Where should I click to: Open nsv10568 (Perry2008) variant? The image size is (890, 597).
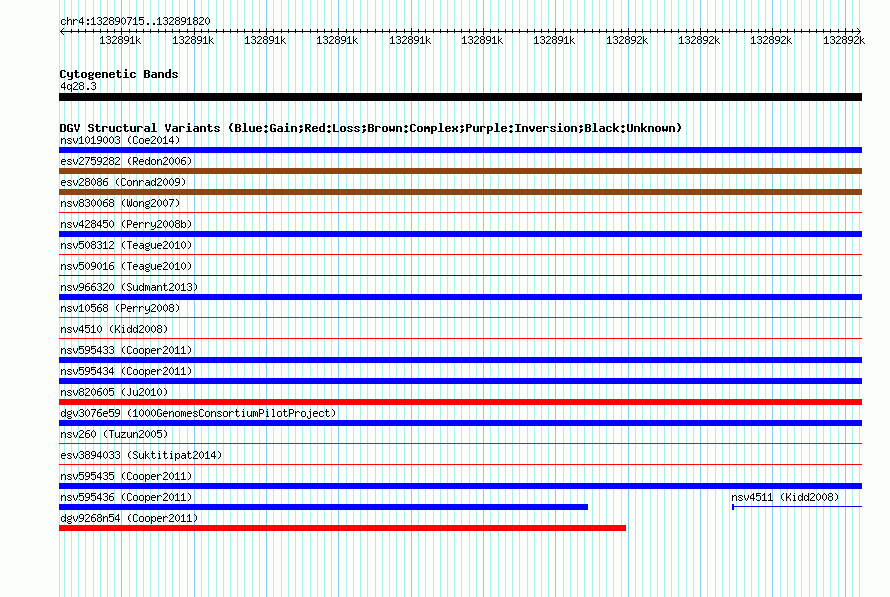(120, 308)
